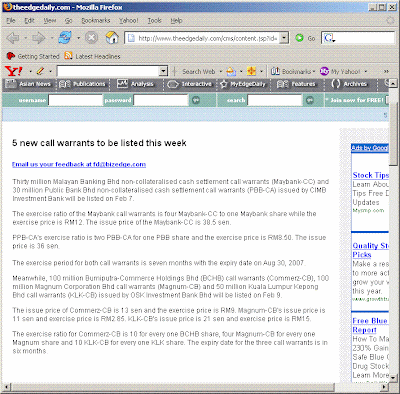Screen dimensions: 400x394
Task: Click in the password field
Action: click(161, 100)
